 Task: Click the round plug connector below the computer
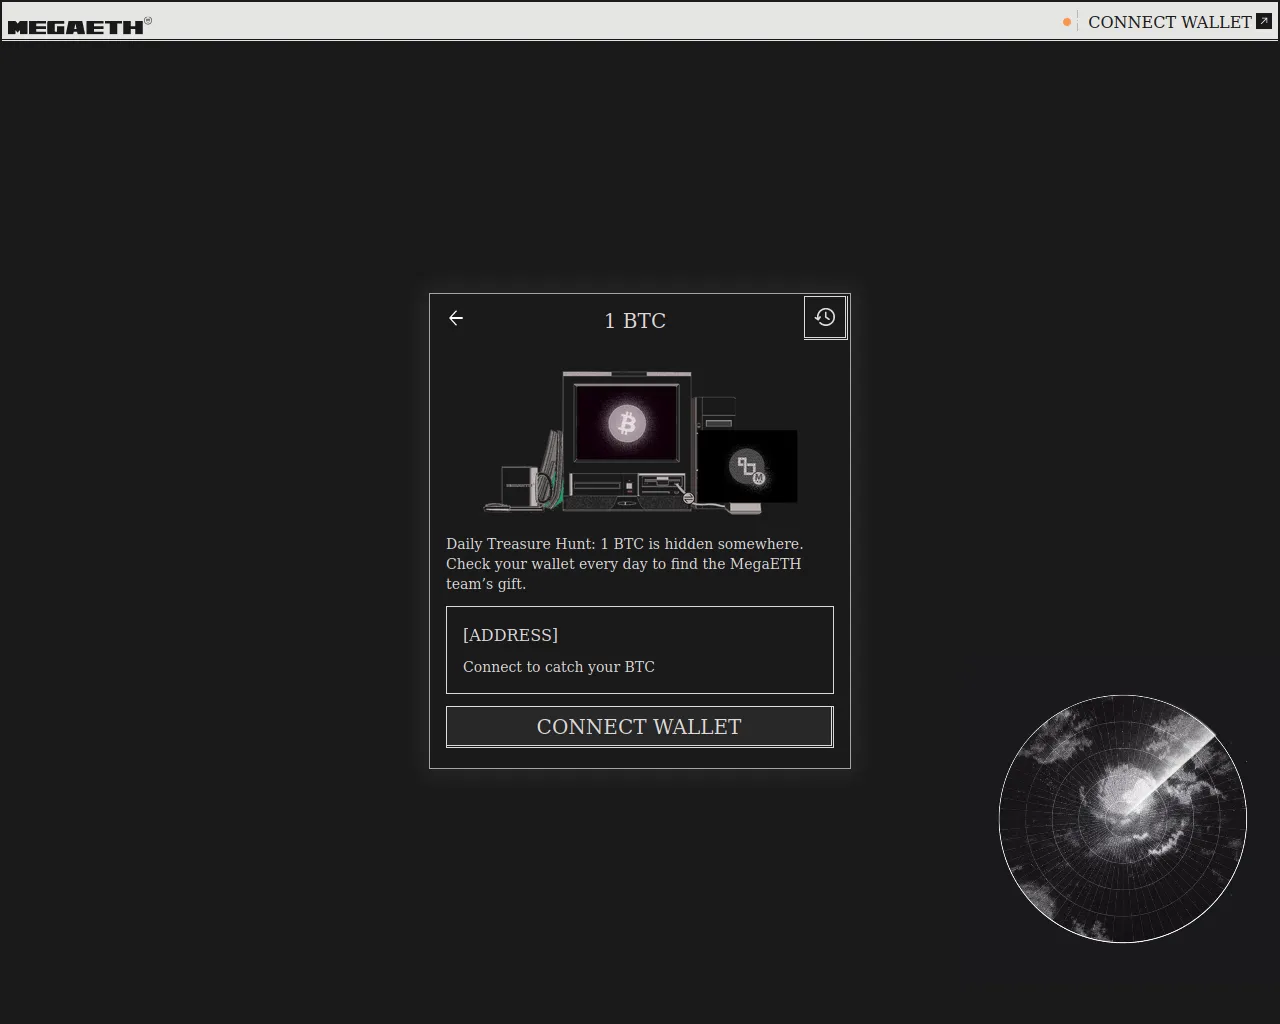(688, 498)
